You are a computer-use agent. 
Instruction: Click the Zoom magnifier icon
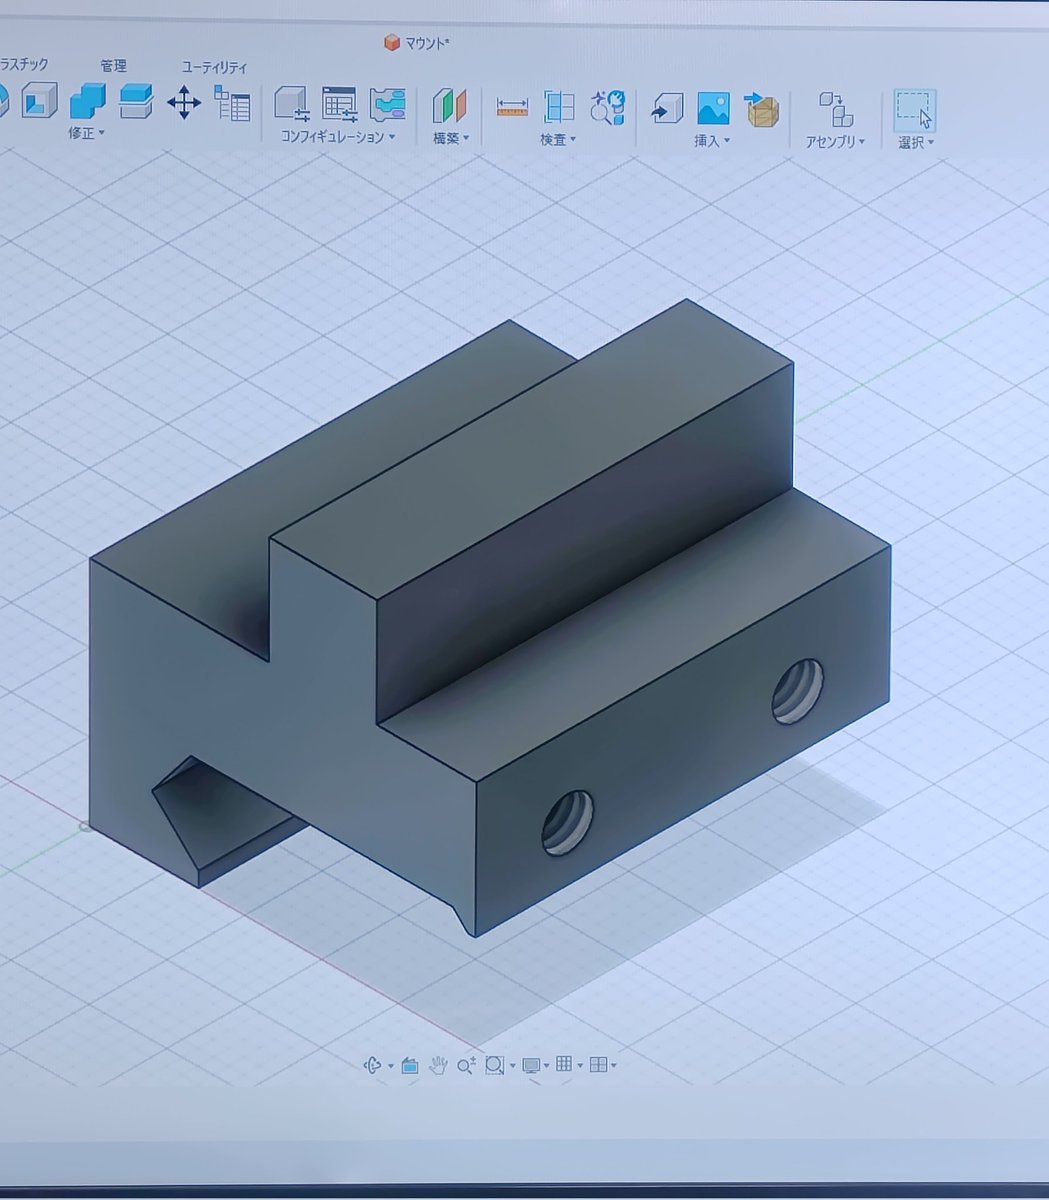pyautogui.click(x=465, y=1066)
